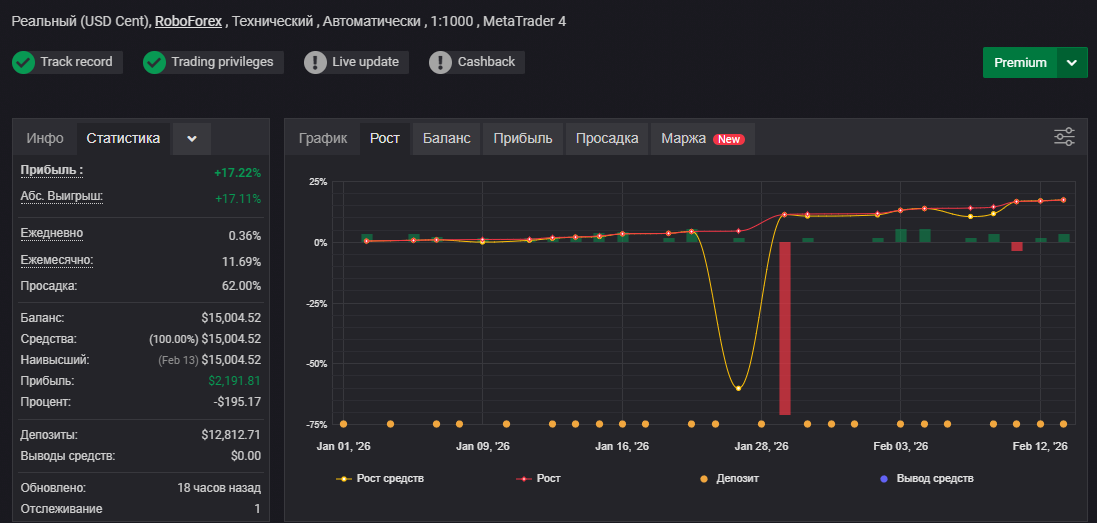Toggle Рост средств series in legend
The width and height of the screenshot is (1097, 523).
tap(380, 479)
